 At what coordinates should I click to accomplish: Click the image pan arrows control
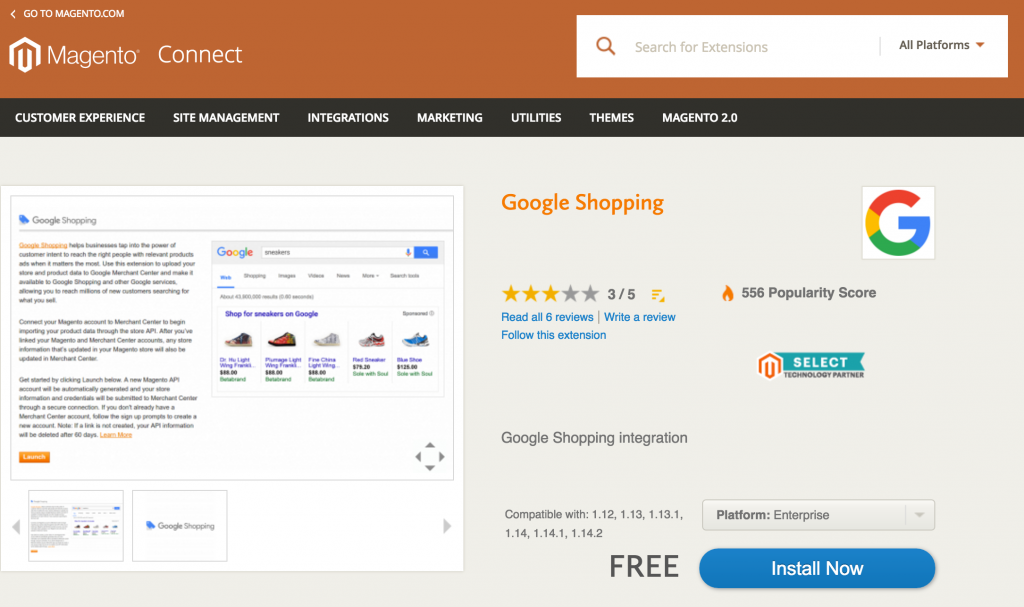[x=430, y=456]
